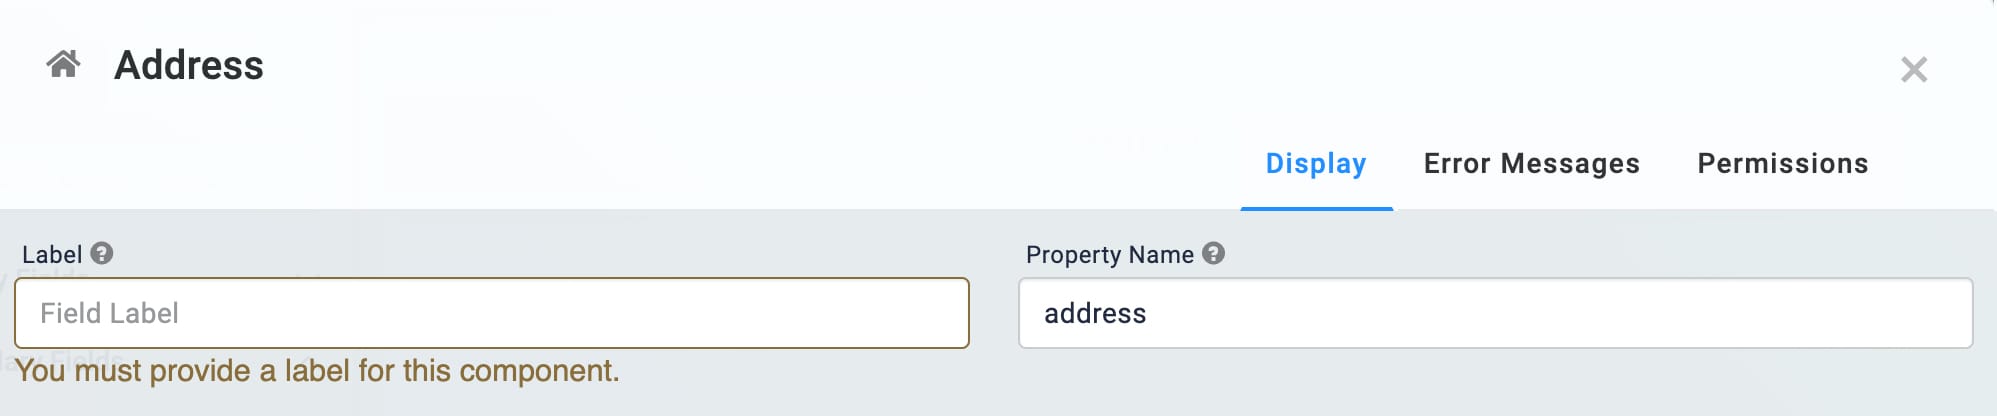Click the house icon beside Address
Image resolution: width=1997 pixels, height=416 pixels.
(63, 65)
